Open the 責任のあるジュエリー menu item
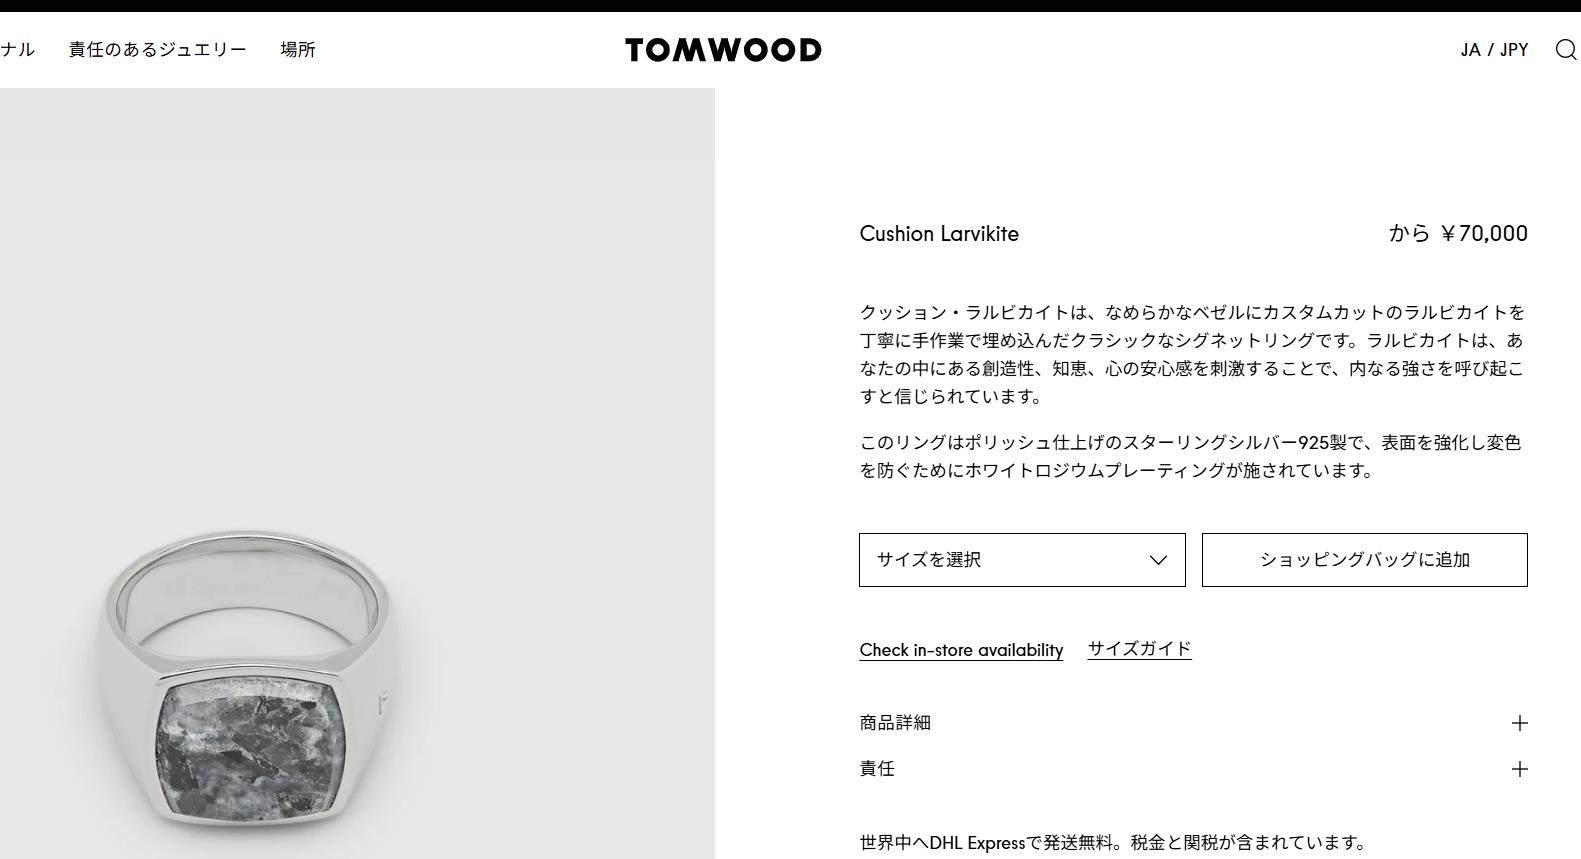This screenshot has width=1581, height=859. (157, 50)
